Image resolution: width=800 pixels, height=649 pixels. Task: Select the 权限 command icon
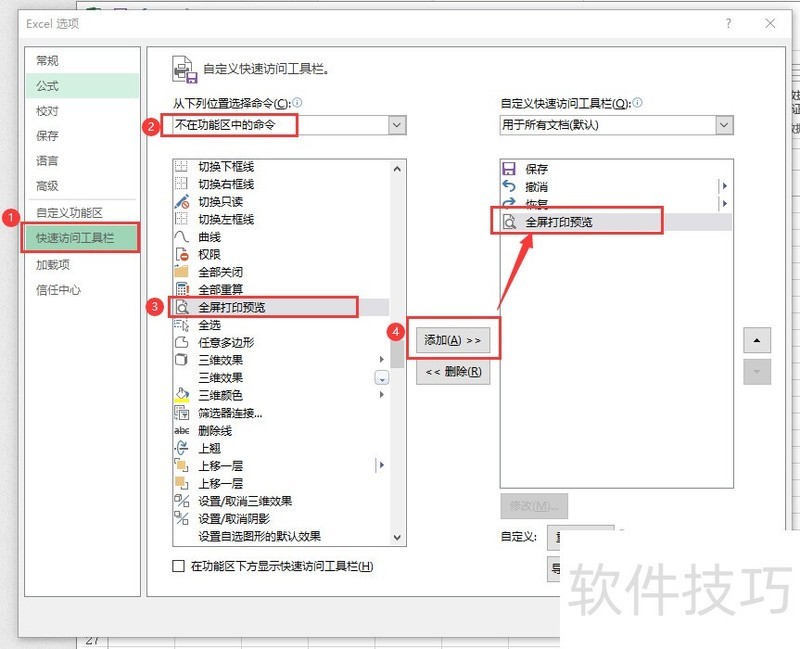pyautogui.click(x=215, y=254)
